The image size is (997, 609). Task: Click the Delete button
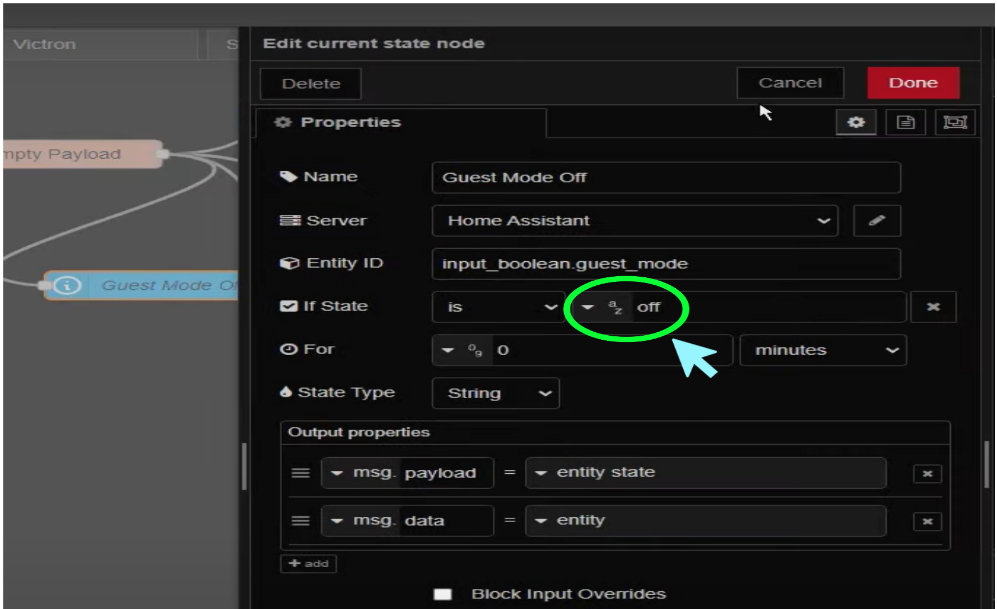tap(311, 84)
